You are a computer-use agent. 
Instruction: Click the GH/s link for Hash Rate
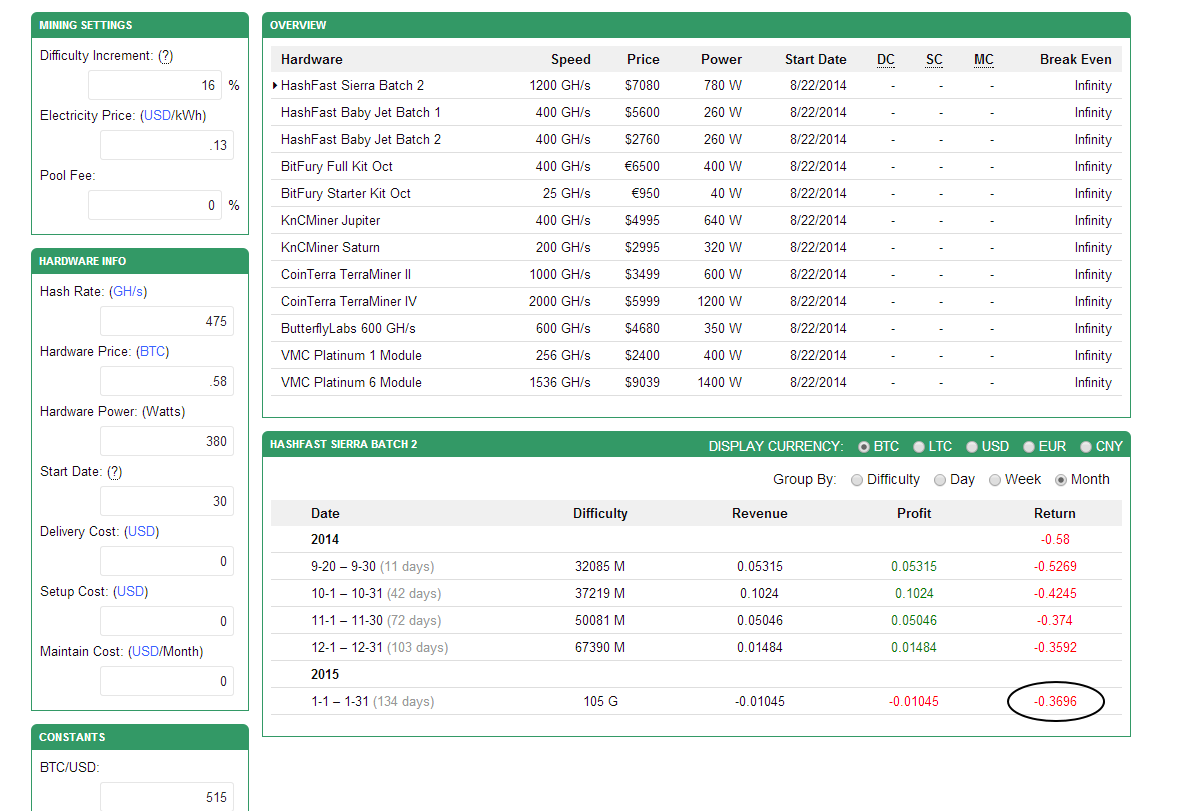[128, 291]
